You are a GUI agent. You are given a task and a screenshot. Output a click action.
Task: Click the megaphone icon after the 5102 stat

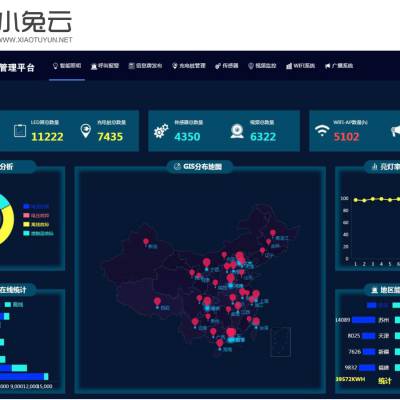[x=395, y=131]
